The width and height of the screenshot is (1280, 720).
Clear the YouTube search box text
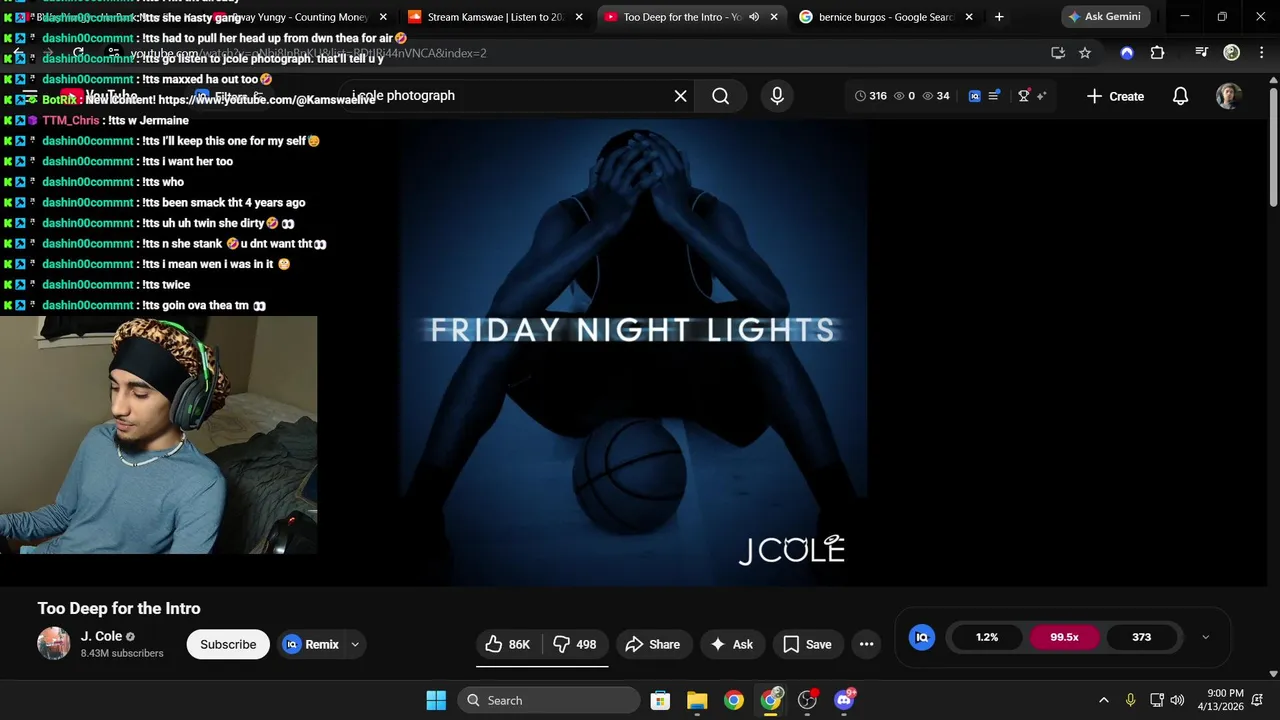pyautogui.click(x=680, y=96)
